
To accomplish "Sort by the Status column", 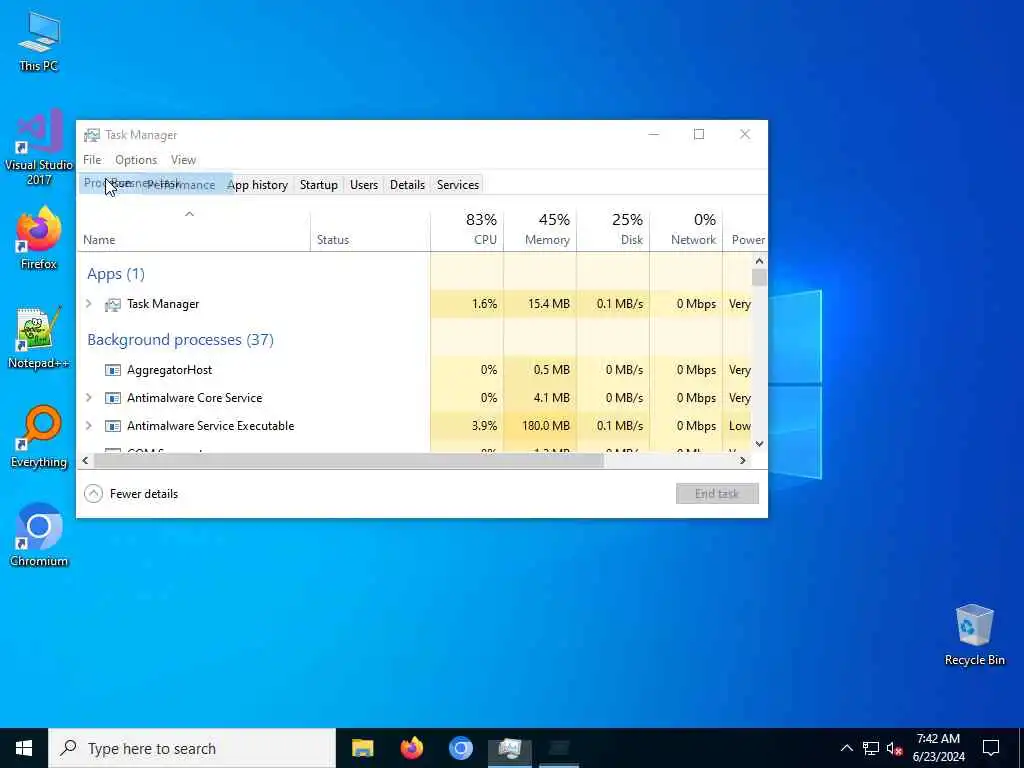I will click(x=370, y=231).
